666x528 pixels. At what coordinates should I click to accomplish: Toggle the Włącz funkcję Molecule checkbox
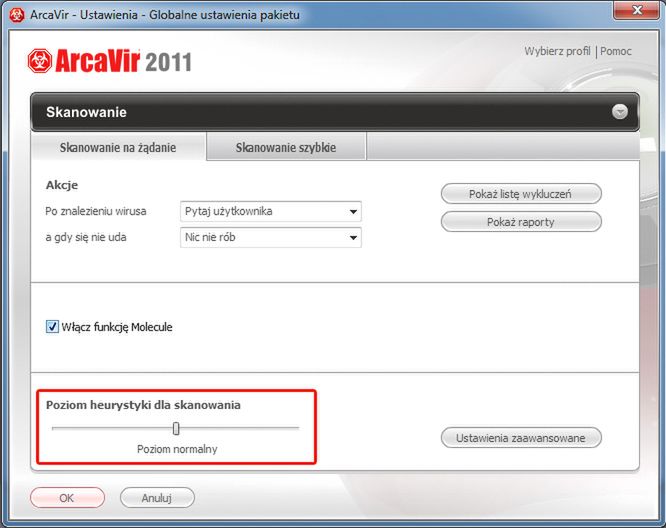[x=52, y=327]
